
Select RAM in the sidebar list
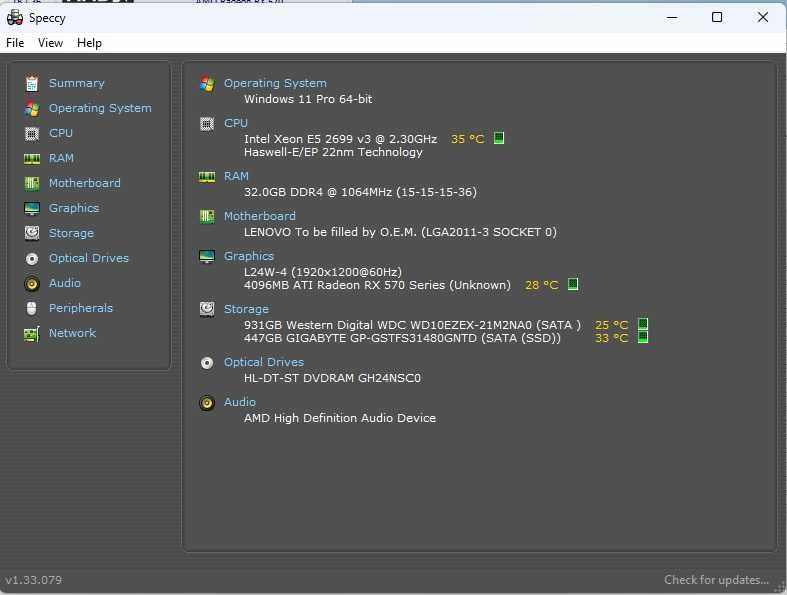pyautogui.click(x=61, y=159)
